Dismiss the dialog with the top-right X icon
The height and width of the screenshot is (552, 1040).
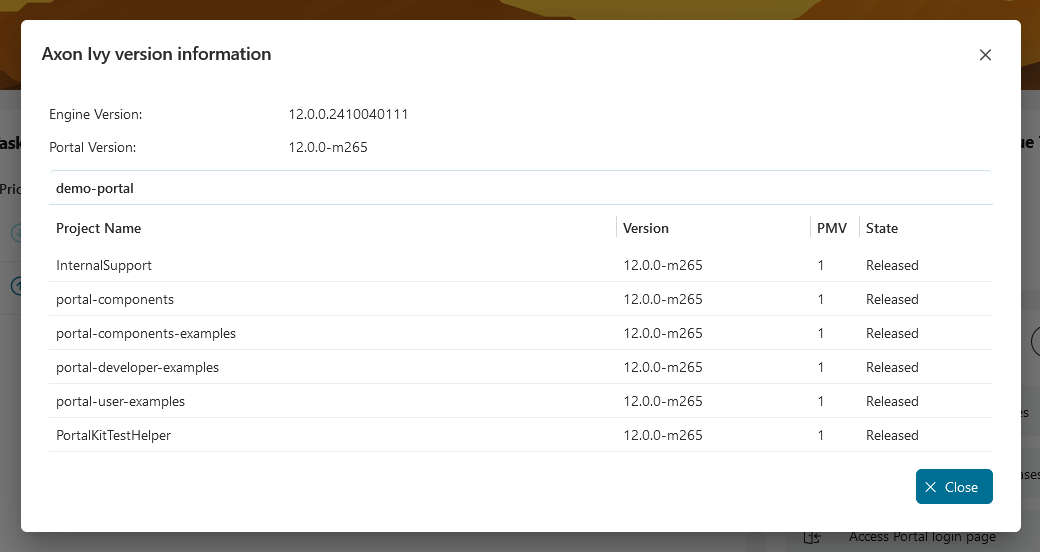985,55
